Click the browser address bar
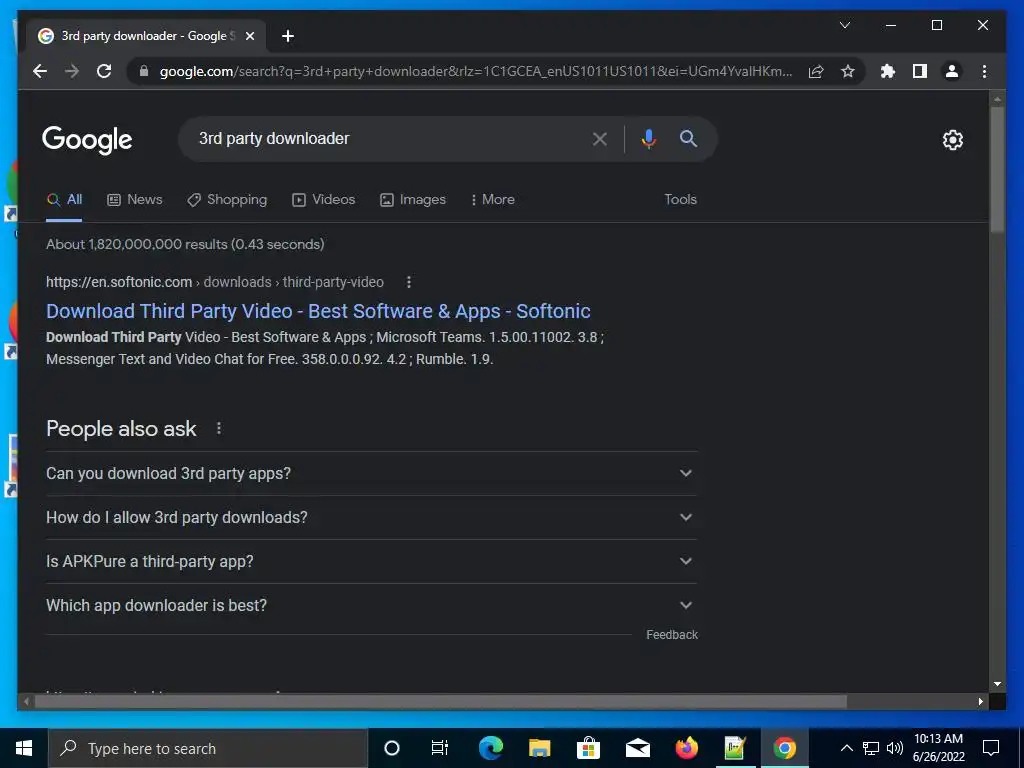 pyautogui.click(x=475, y=71)
